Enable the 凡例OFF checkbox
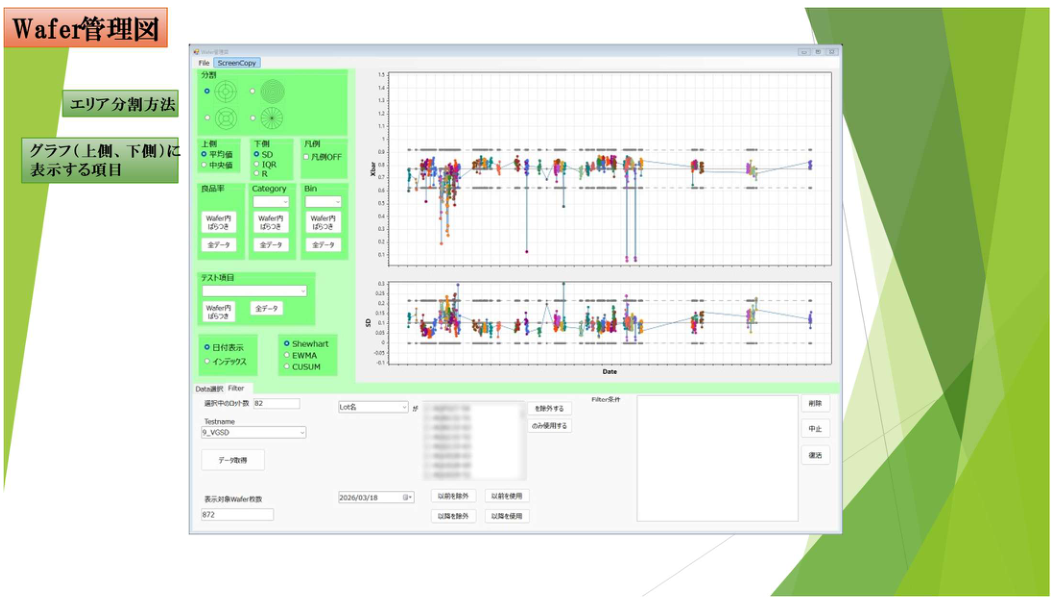 (x=307, y=156)
